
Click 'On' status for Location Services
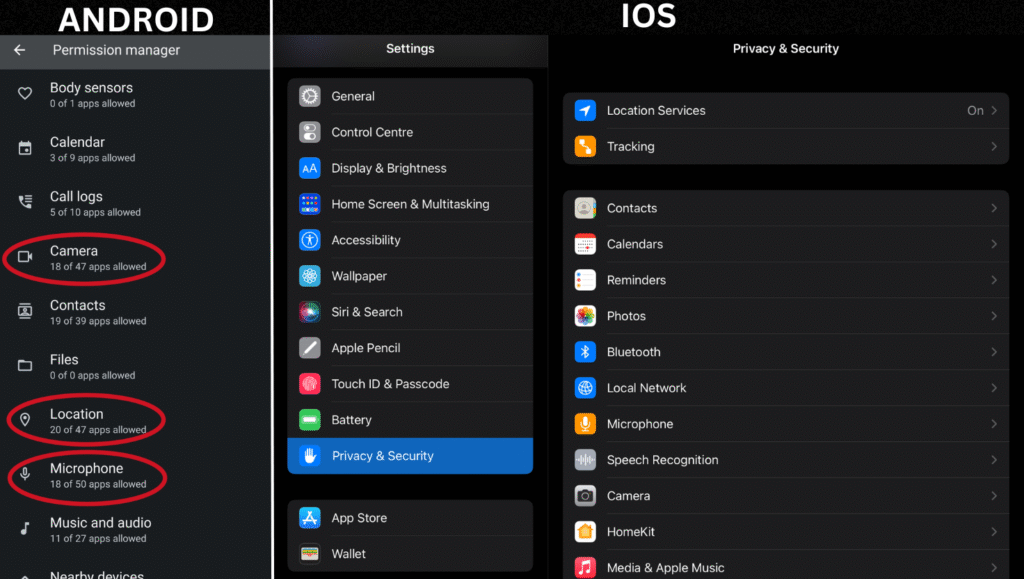pos(975,110)
